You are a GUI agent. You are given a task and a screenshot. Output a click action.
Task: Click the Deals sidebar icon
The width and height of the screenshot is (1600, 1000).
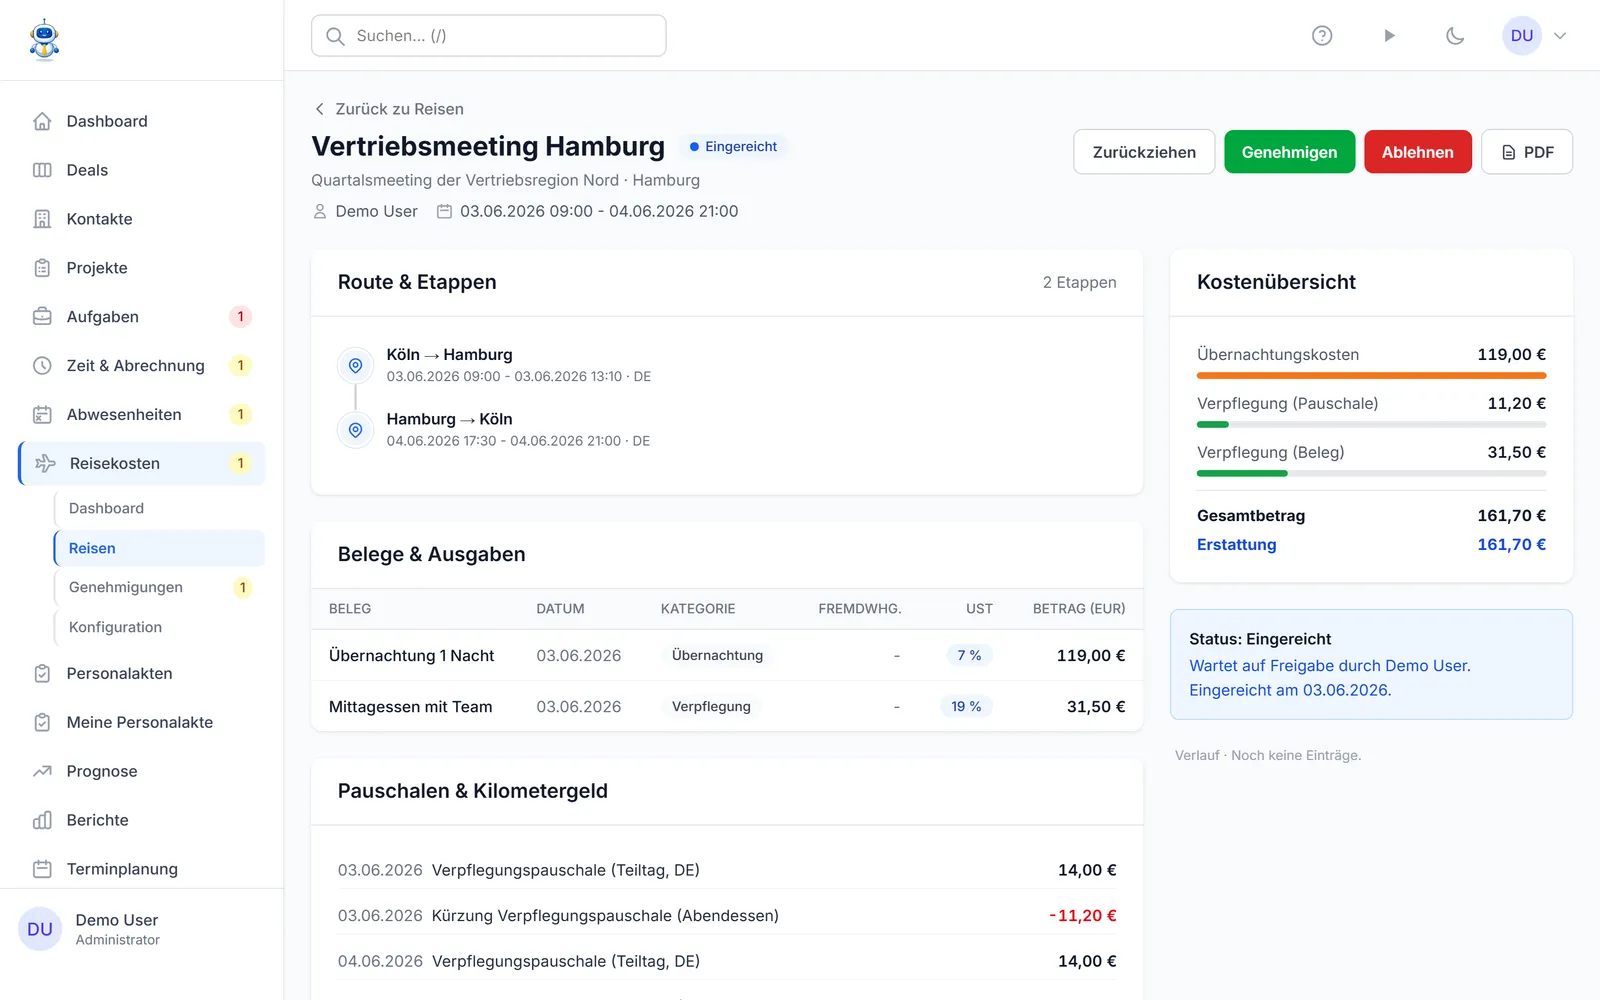tap(42, 170)
